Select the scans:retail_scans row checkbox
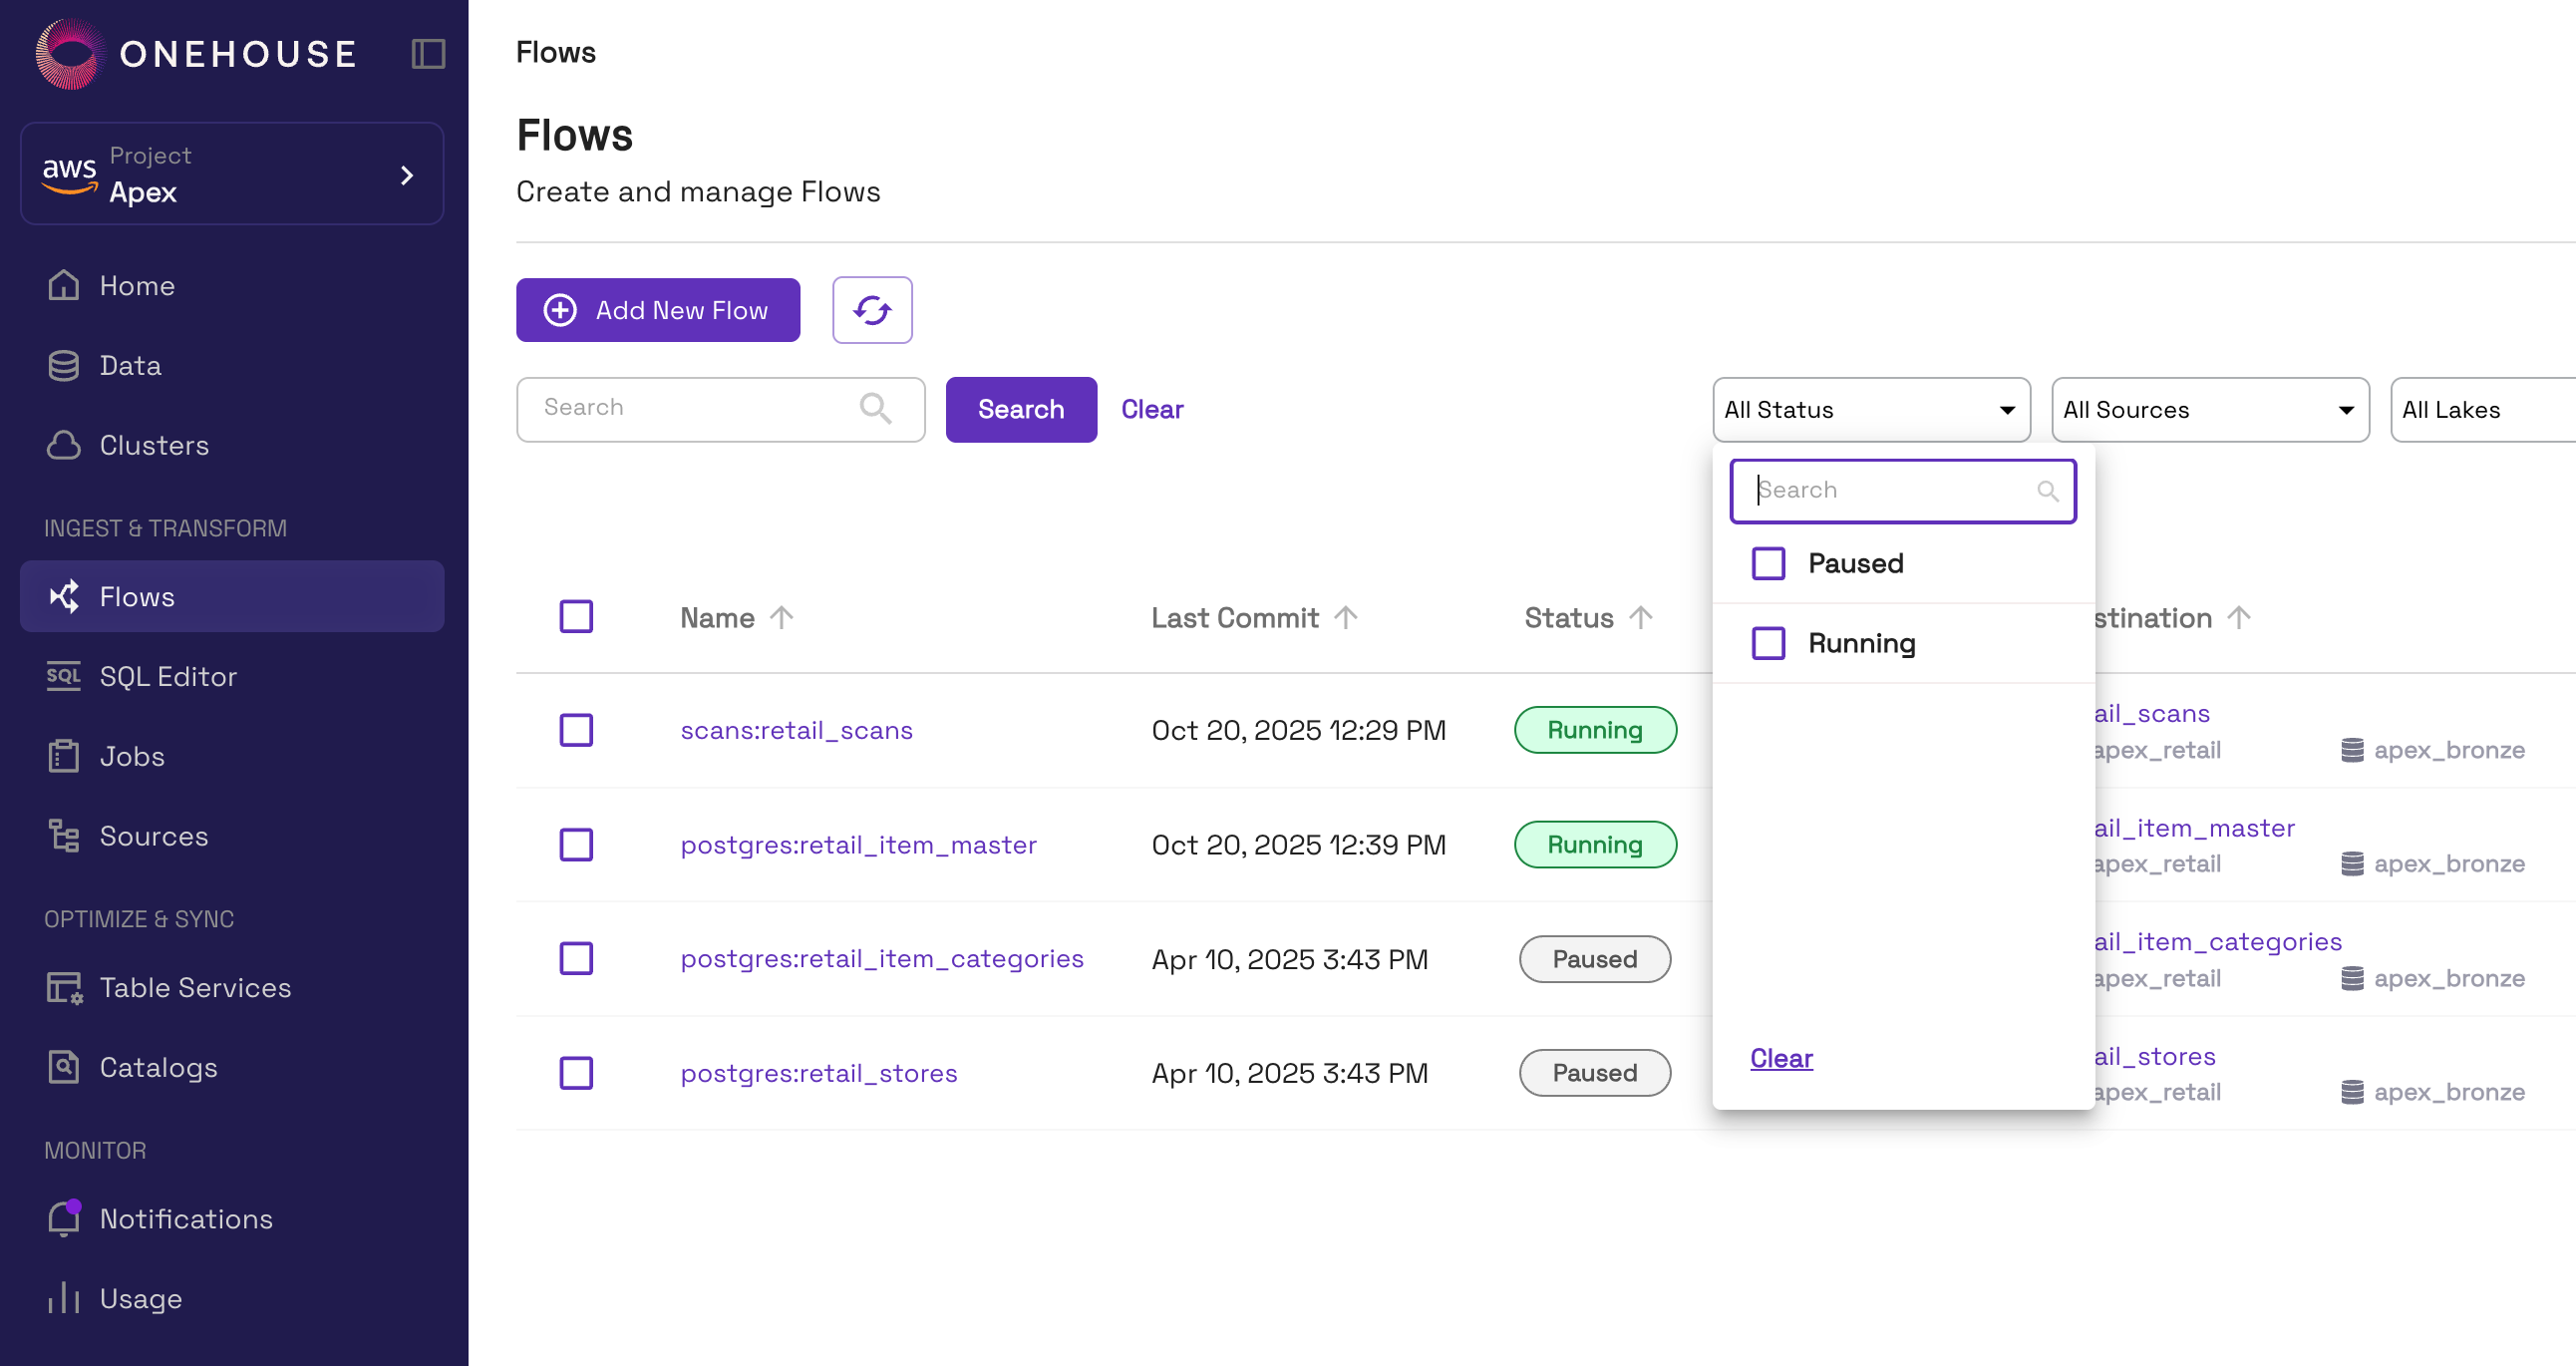This screenshot has height=1366, width=2576. click(576, 730)
